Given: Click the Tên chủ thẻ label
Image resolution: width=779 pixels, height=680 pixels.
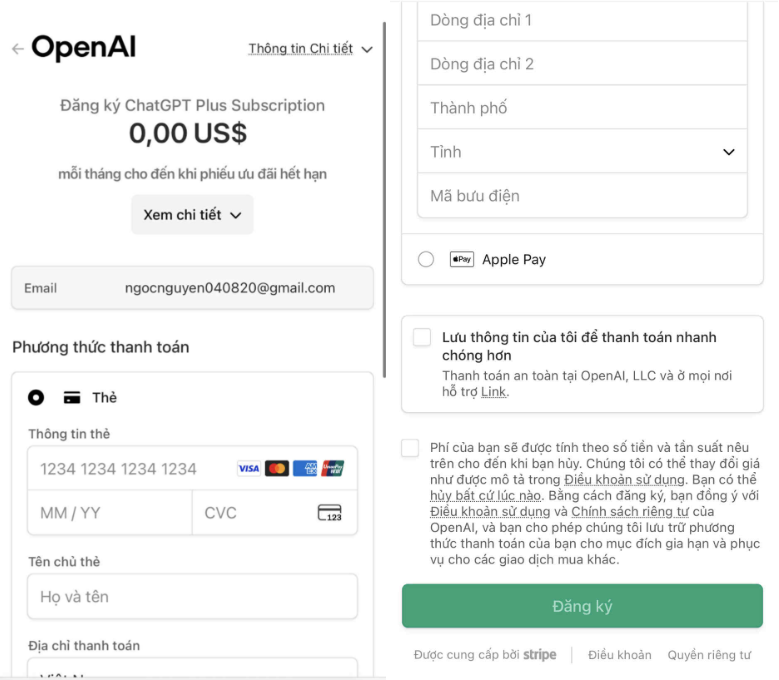Looking at the screenshot, I should 64,562.
